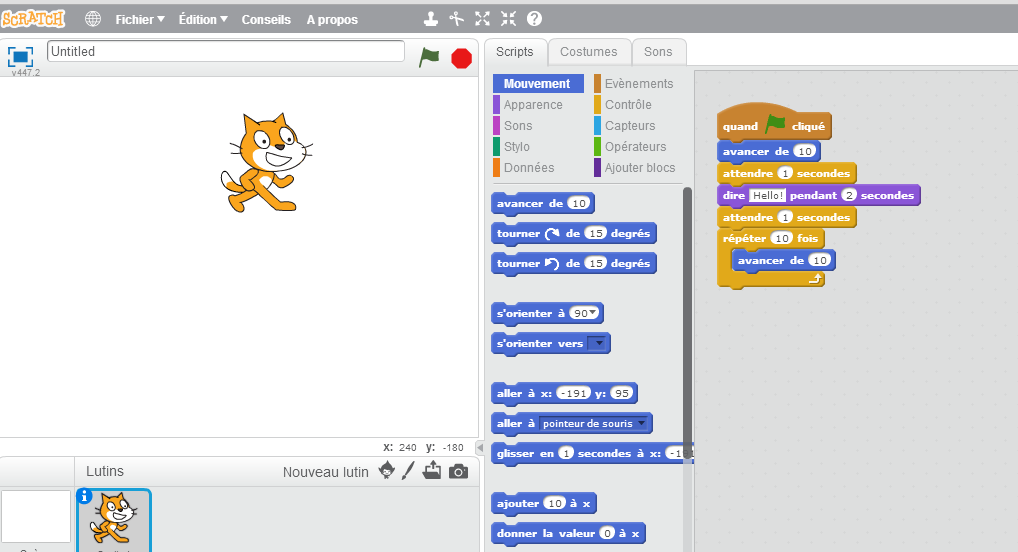Select the cat sprite thumbnail

point(114,520)
